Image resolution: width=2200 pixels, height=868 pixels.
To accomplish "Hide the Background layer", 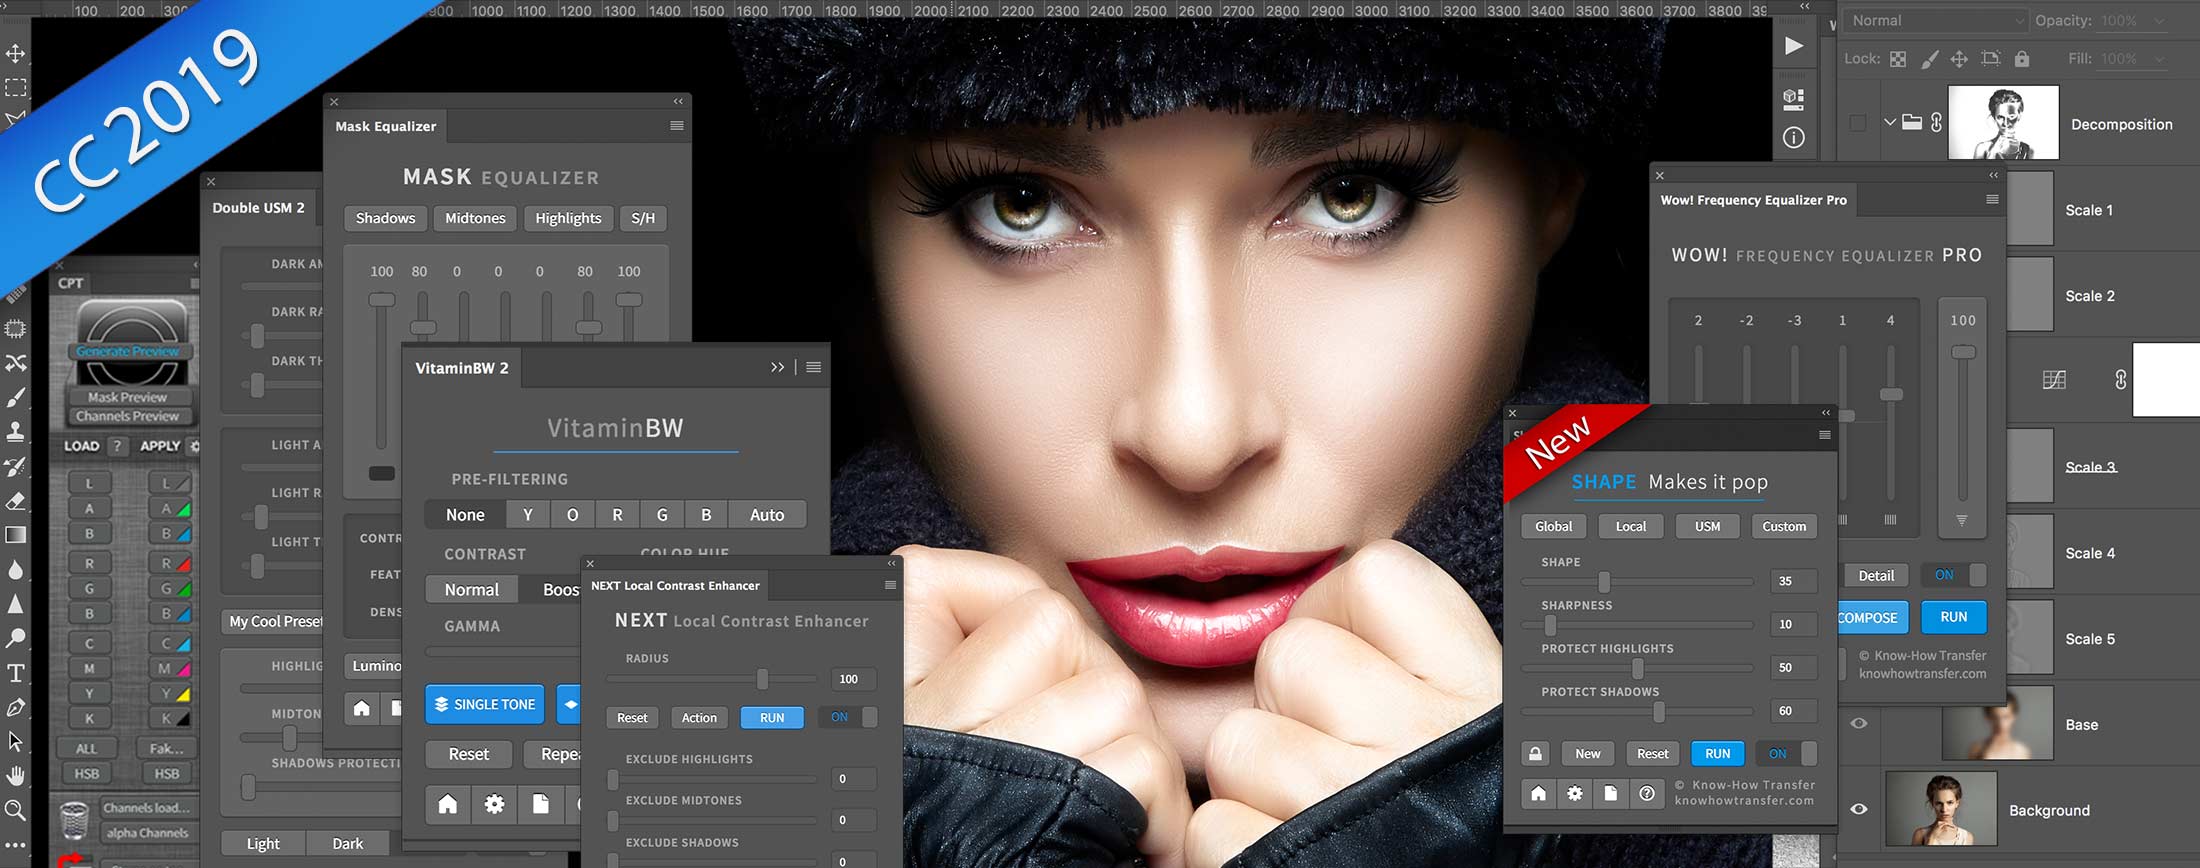I will click(x=1859, y=810).
